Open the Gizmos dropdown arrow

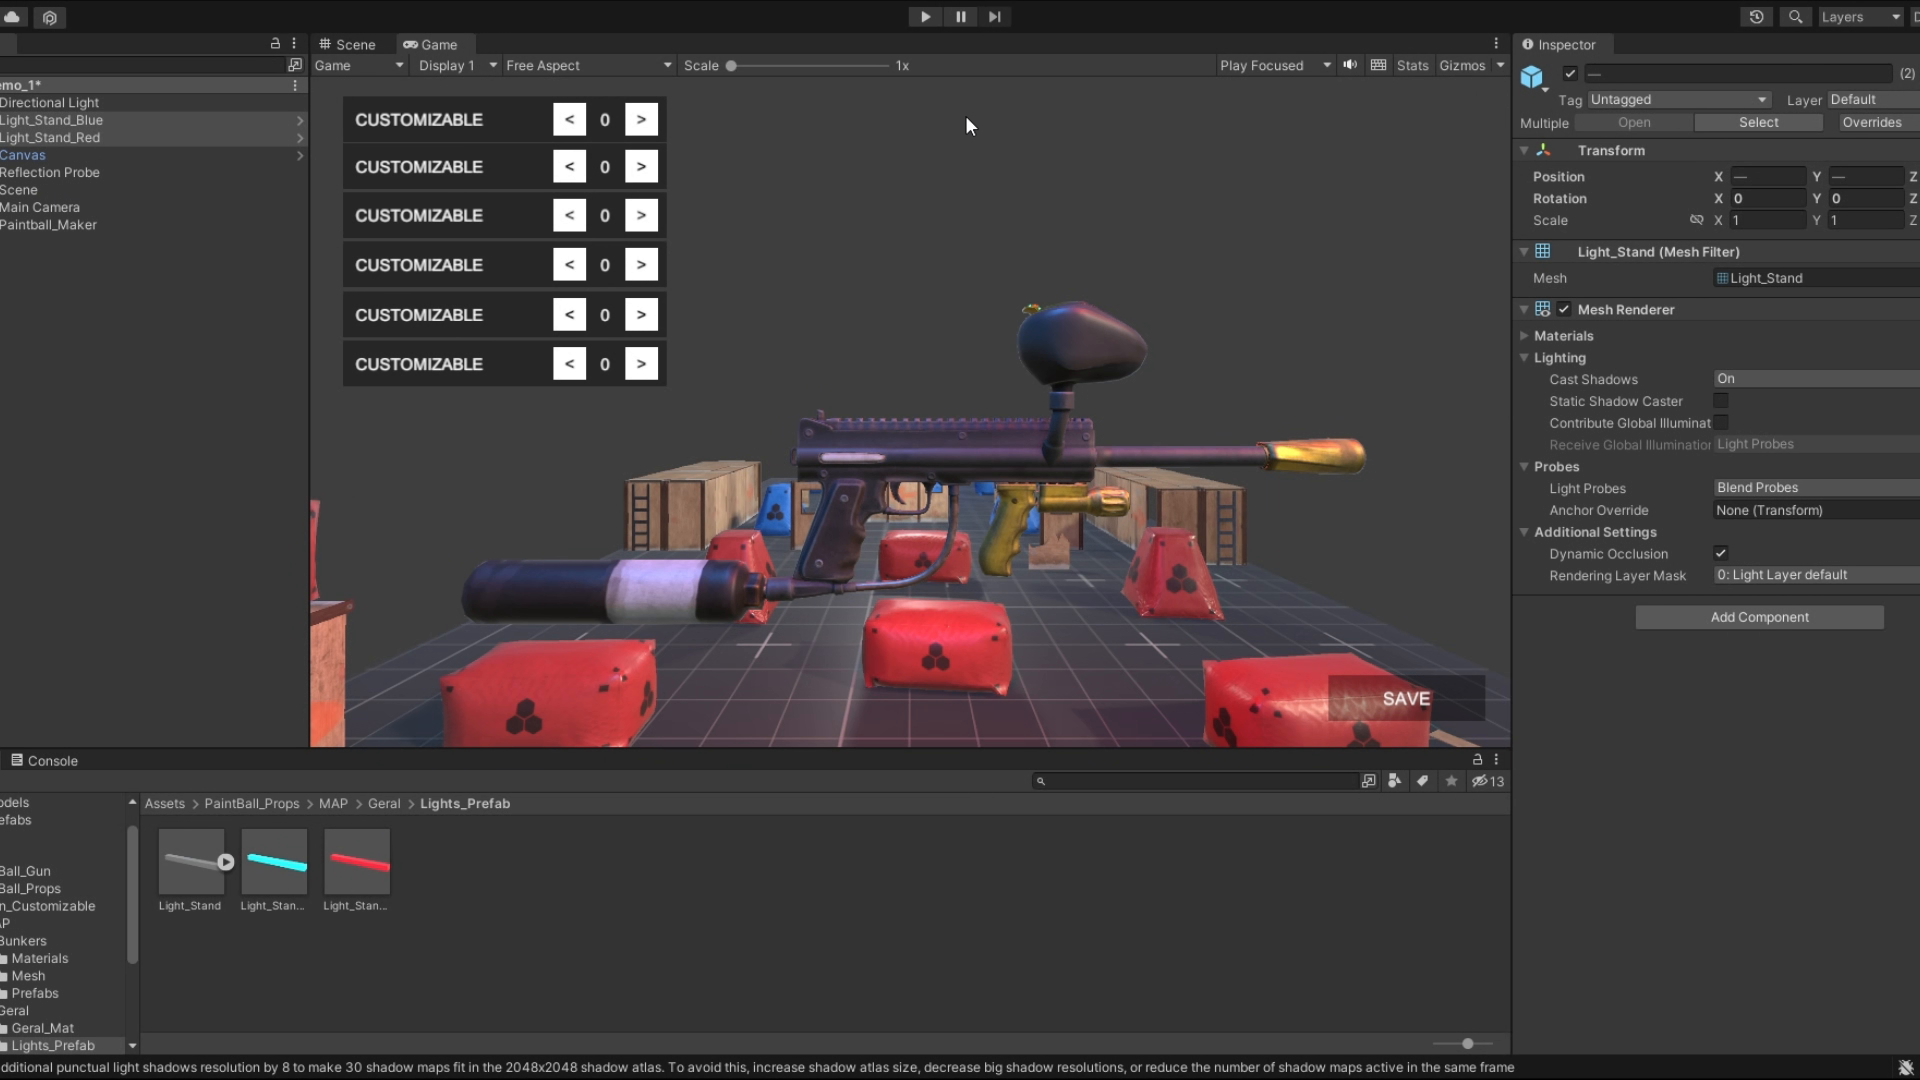tap(1500, 65)
